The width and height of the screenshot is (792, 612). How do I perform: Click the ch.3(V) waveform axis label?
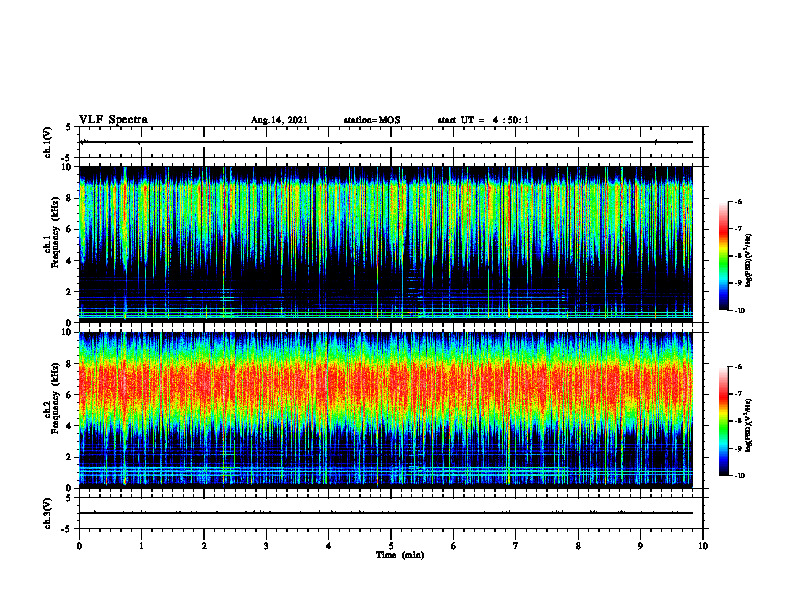pyautogui.click(x=48, y=513)
